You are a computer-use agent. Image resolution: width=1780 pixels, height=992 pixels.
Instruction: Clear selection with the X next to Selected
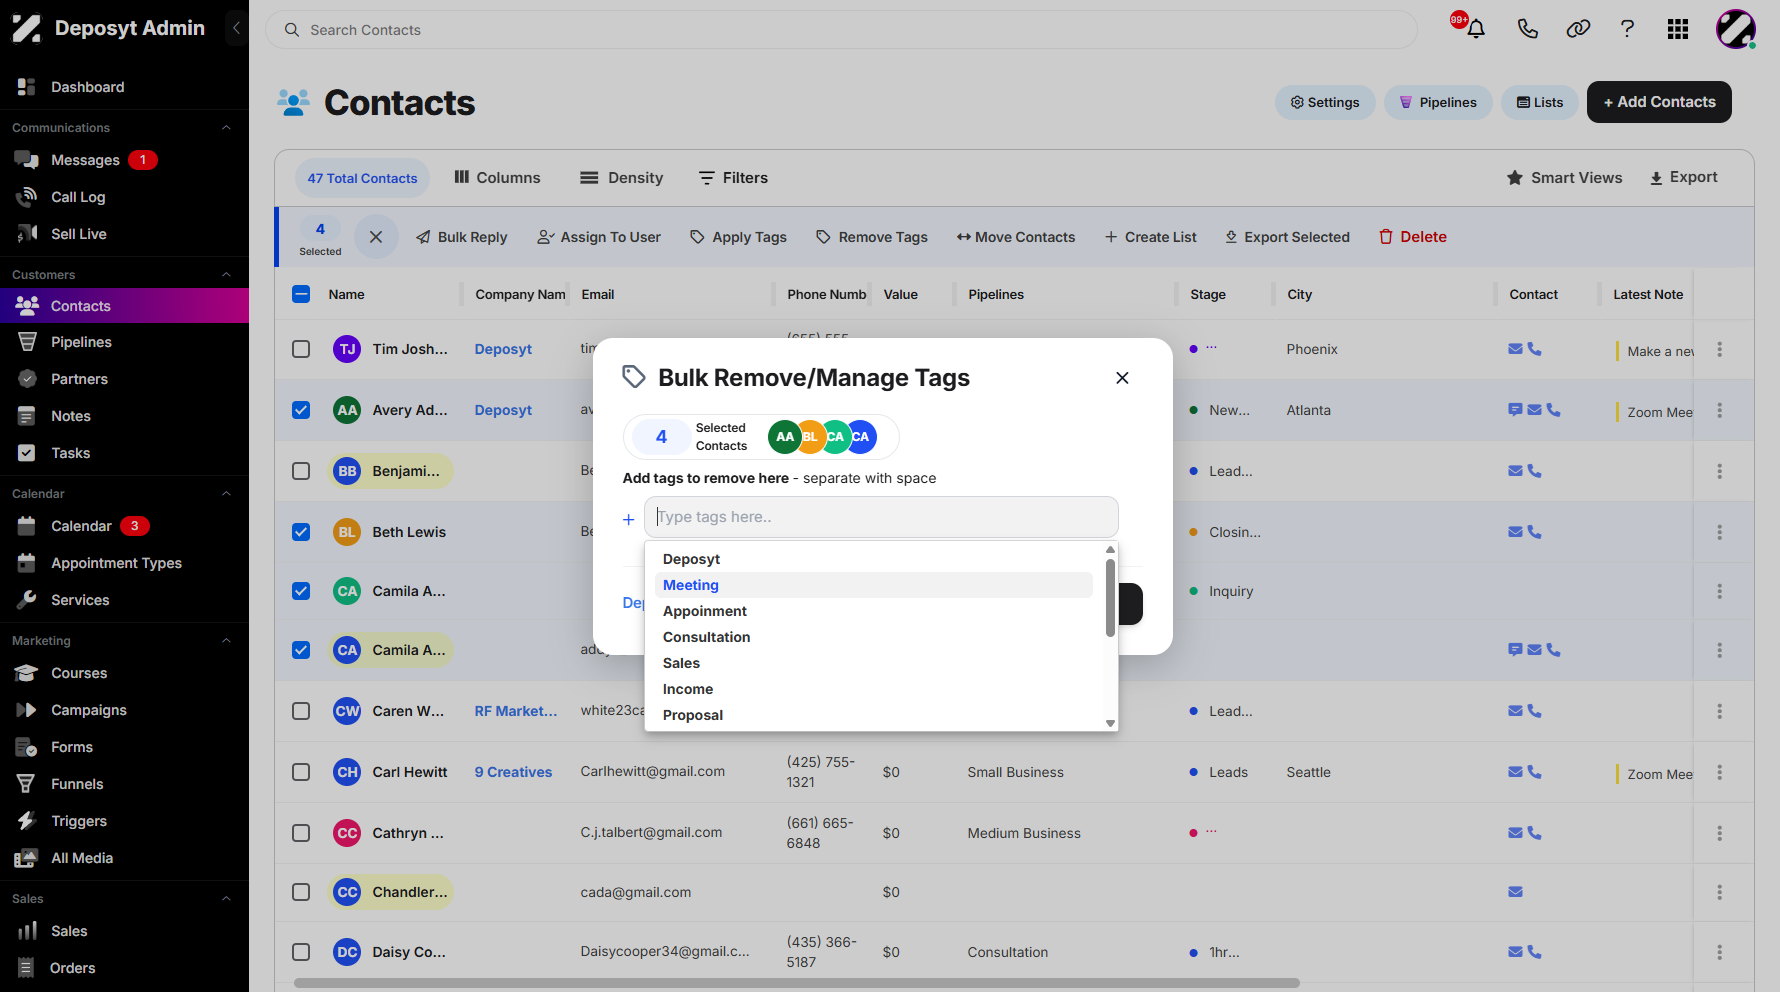pos(376,237)
